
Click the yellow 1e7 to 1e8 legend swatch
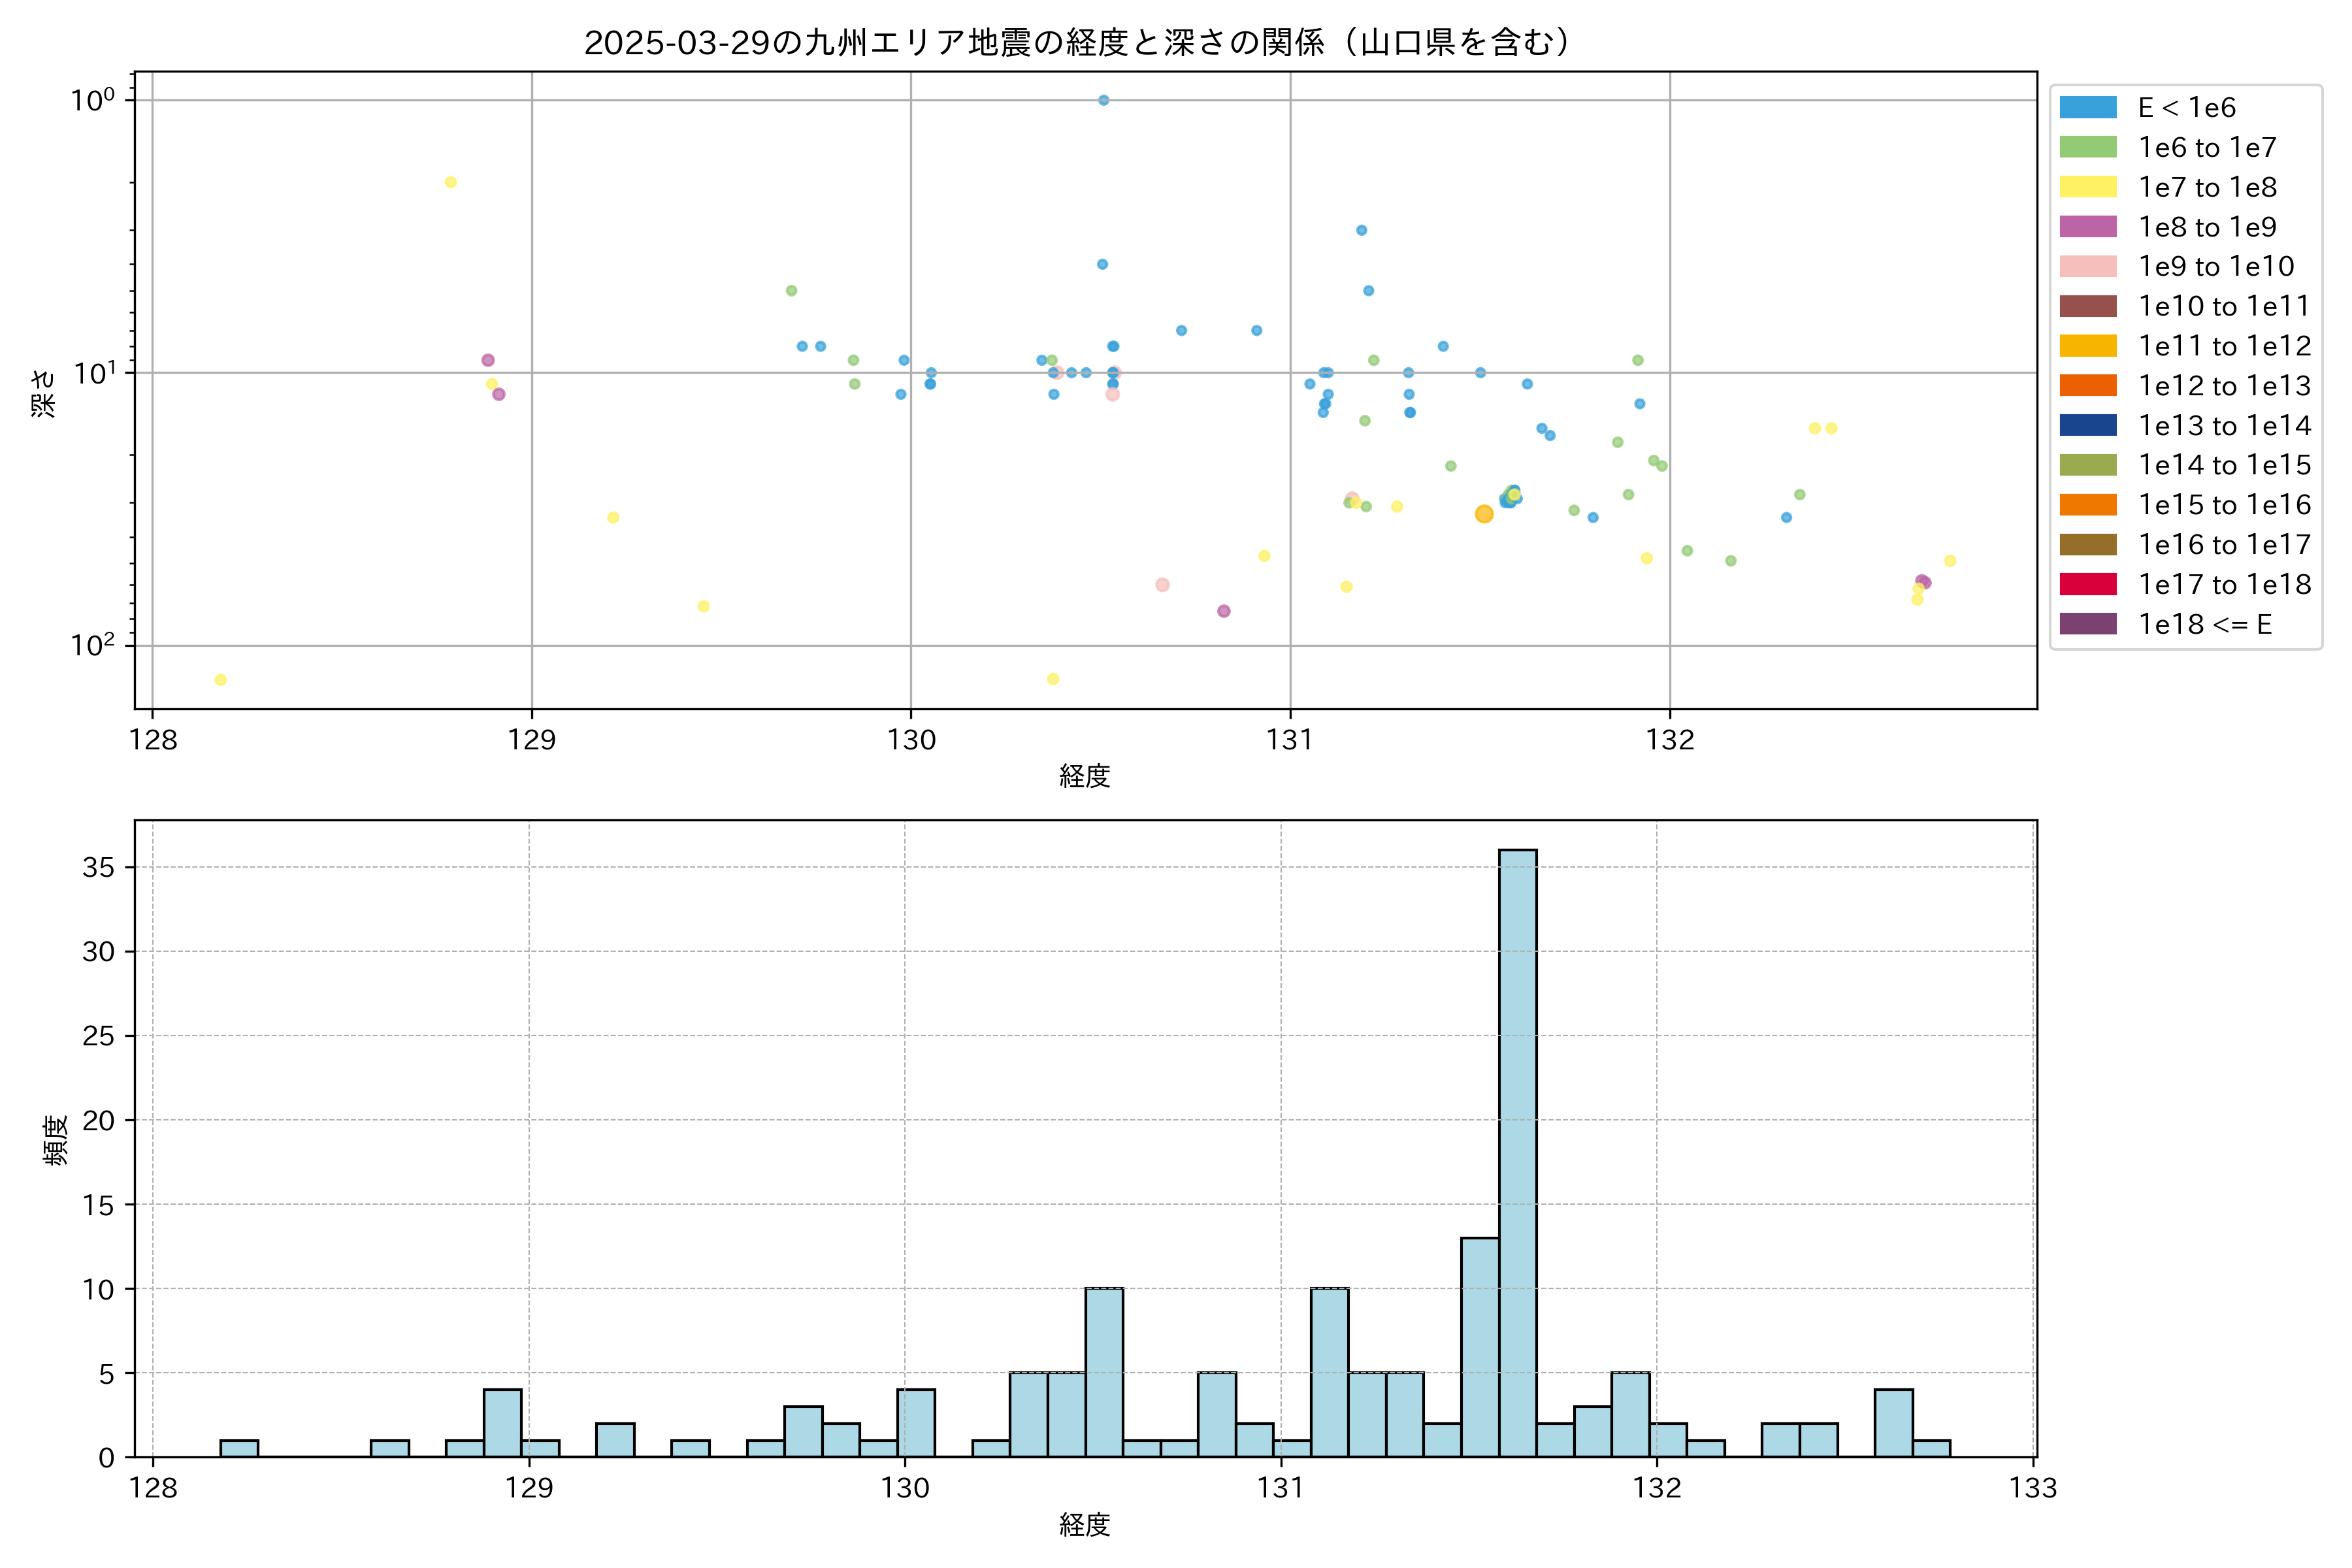point(2088,187)
